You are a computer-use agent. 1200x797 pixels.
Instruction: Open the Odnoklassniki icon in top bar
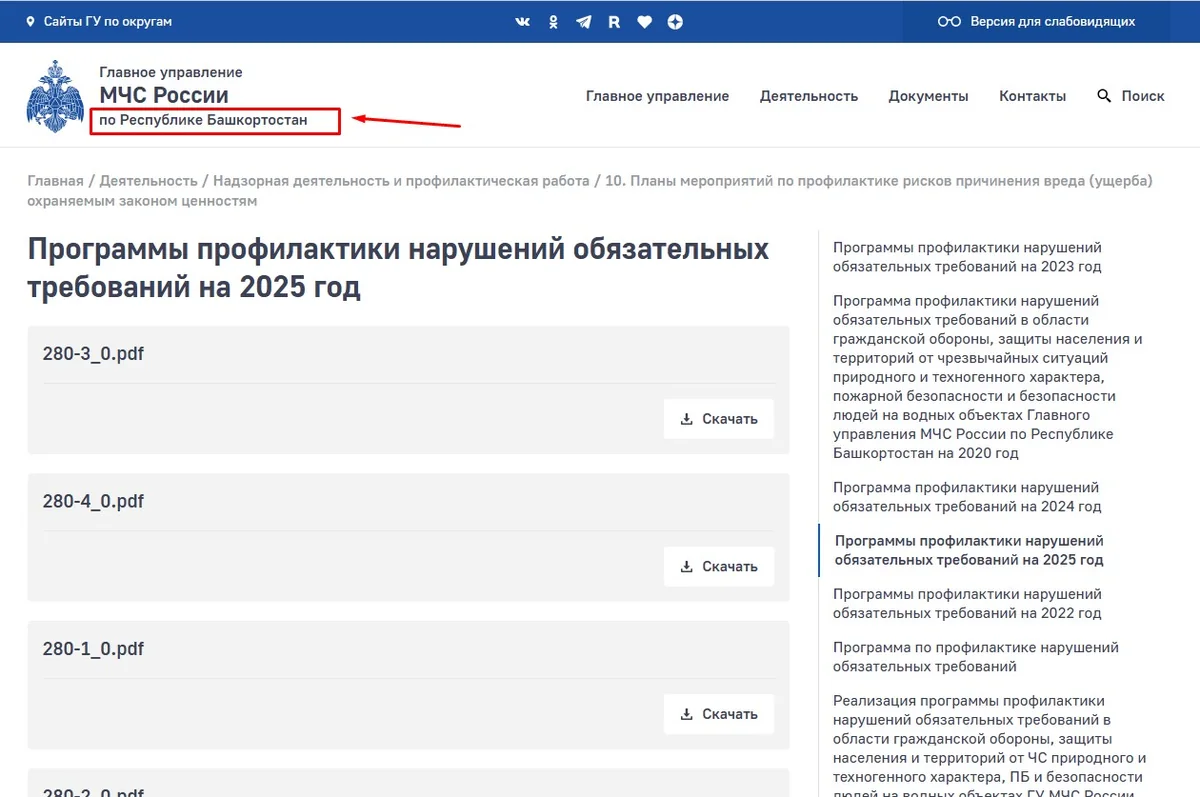pyautogui.click(x=553, y=21)
